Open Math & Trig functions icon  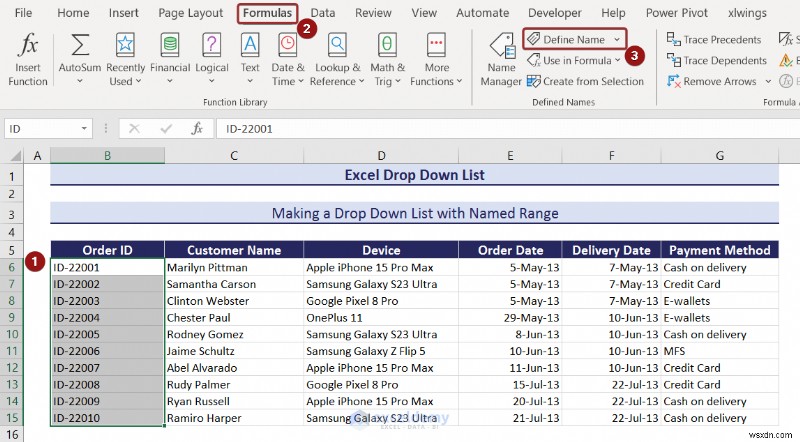tap(387, 45)
